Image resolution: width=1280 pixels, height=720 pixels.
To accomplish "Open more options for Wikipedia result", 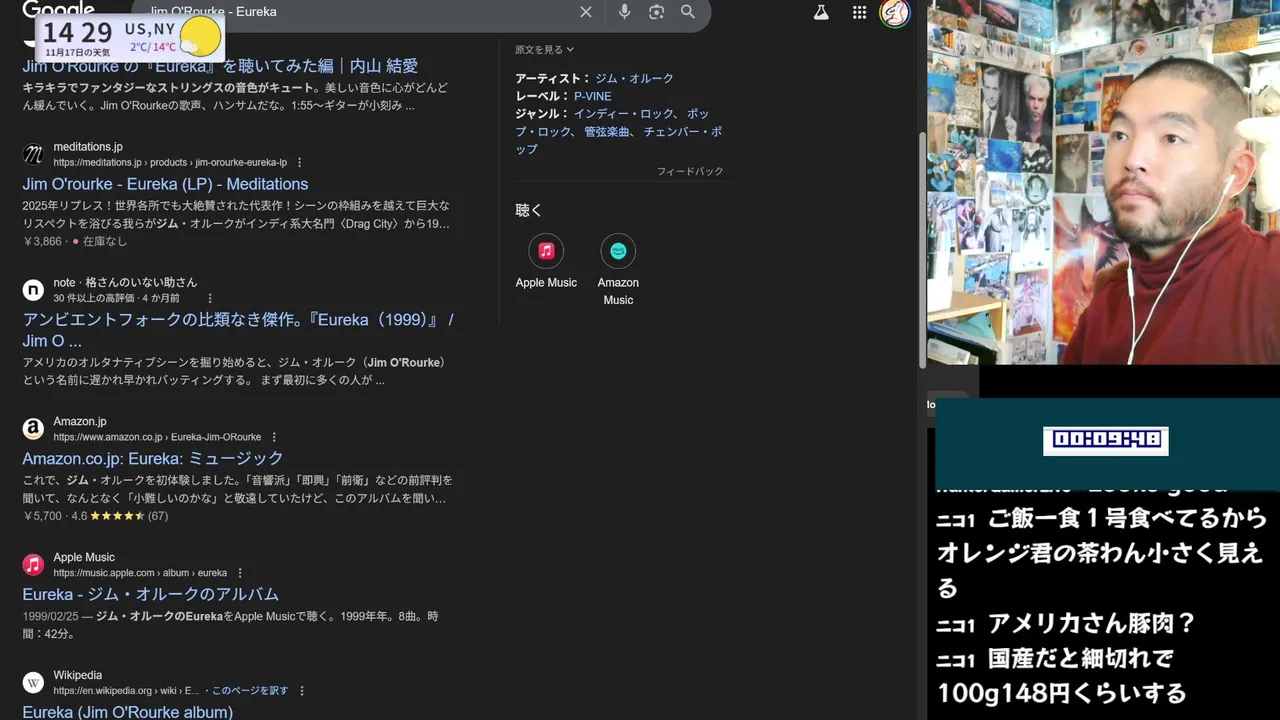I will click(302, 691).
